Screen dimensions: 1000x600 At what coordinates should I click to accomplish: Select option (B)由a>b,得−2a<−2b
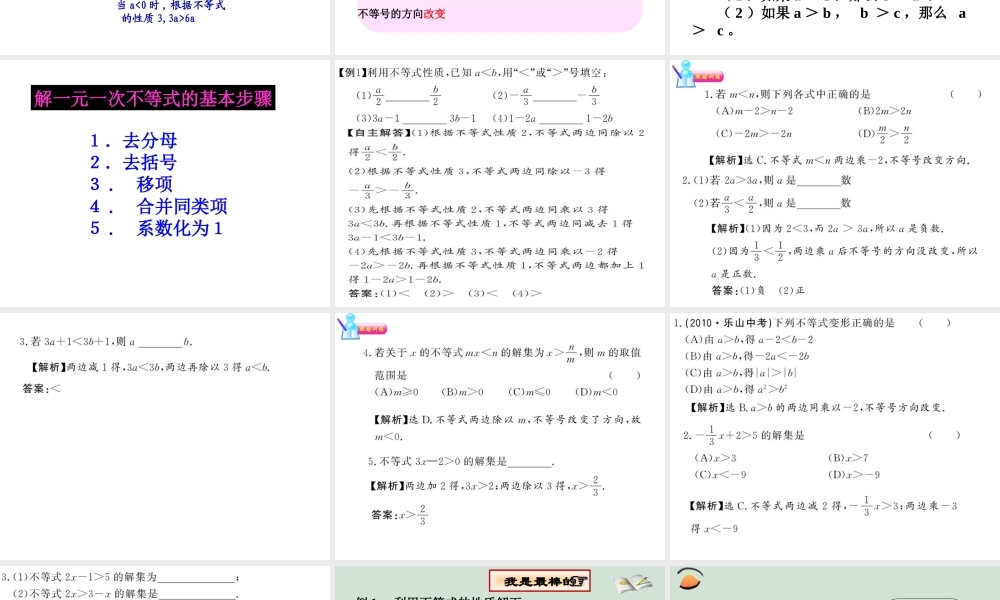coord(747,356)
